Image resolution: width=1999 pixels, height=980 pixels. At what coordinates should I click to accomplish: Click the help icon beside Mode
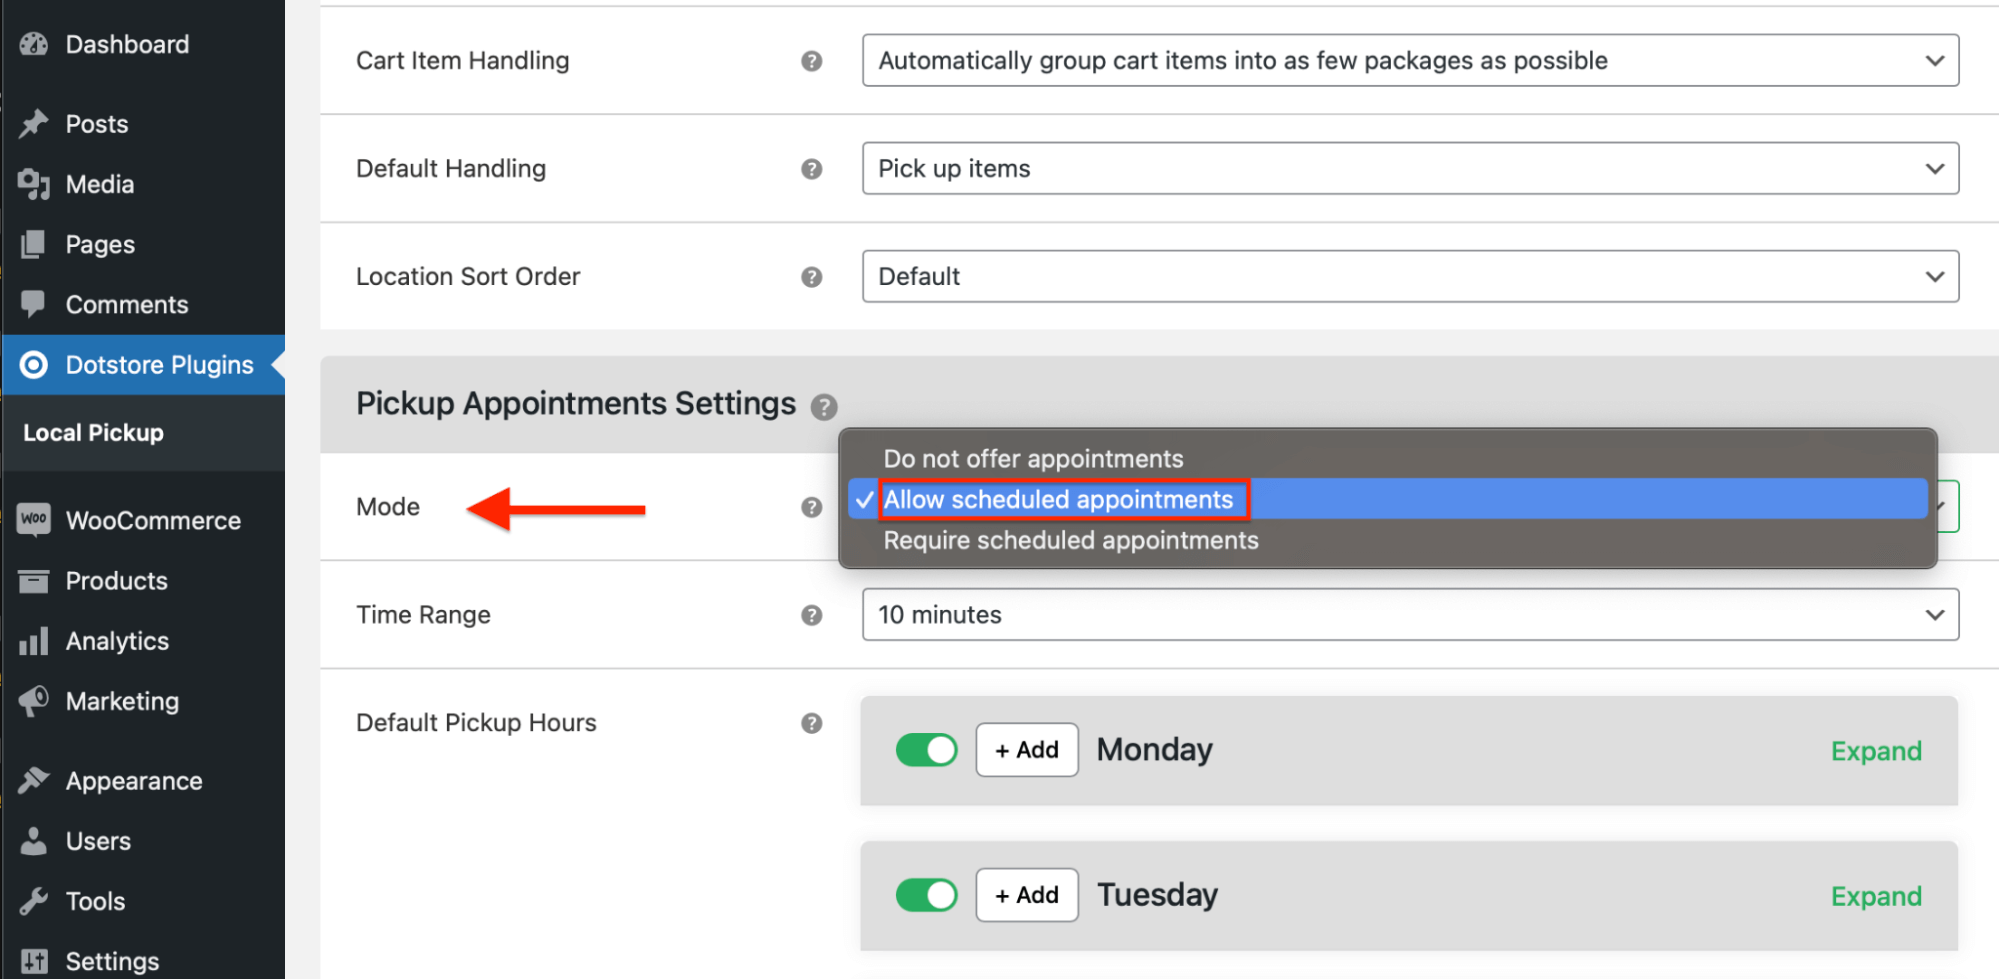click(810, 507)
